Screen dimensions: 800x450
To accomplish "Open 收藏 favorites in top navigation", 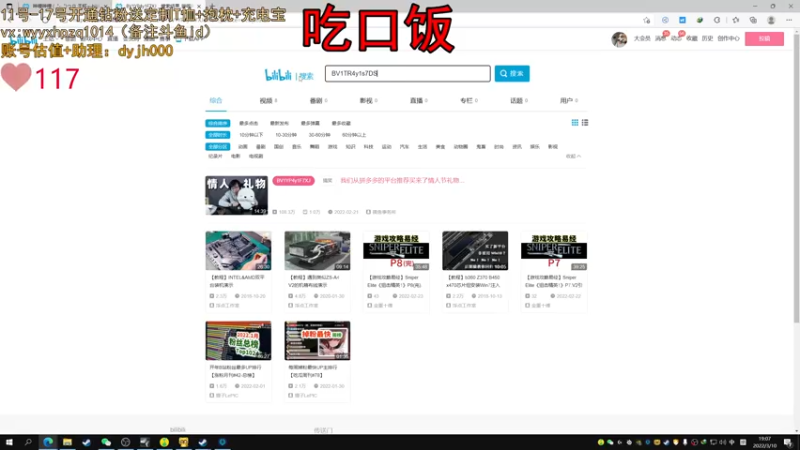I will (692, 39).
